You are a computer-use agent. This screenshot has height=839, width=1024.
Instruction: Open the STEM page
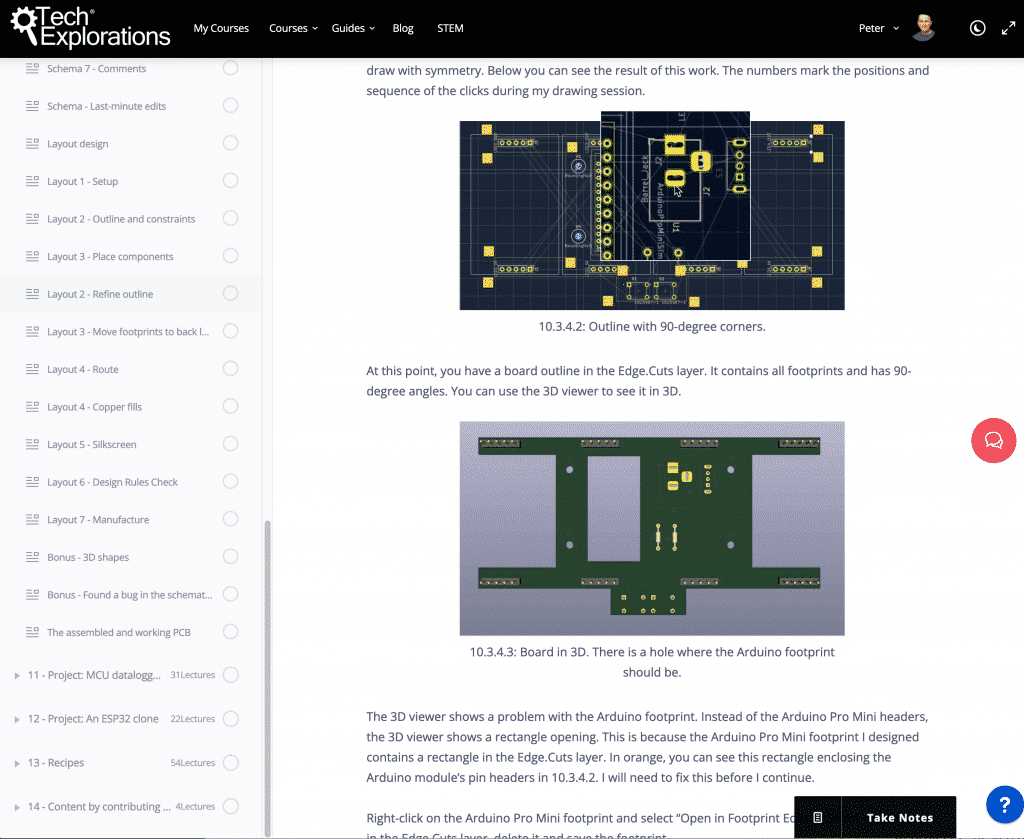pos(450,28)
